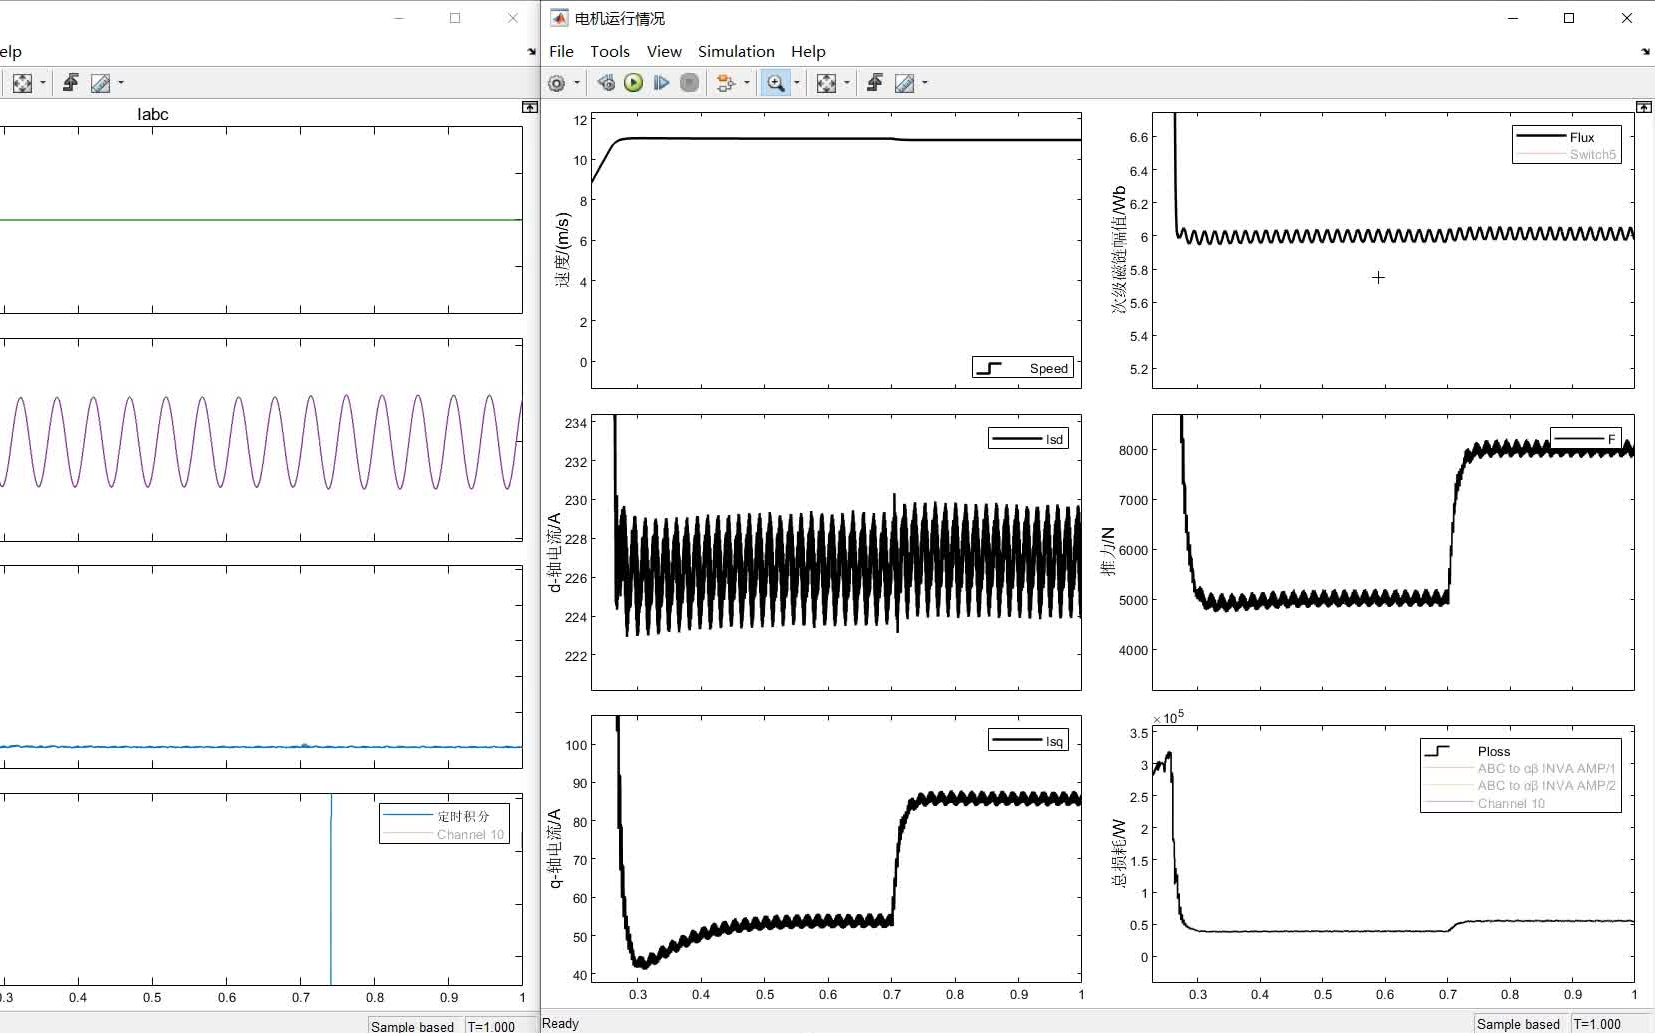Viewport: 1655px width, 1033px height.
Task: Open the Configuration Properties dropdown arrow
Action: (x=576, y=83)
